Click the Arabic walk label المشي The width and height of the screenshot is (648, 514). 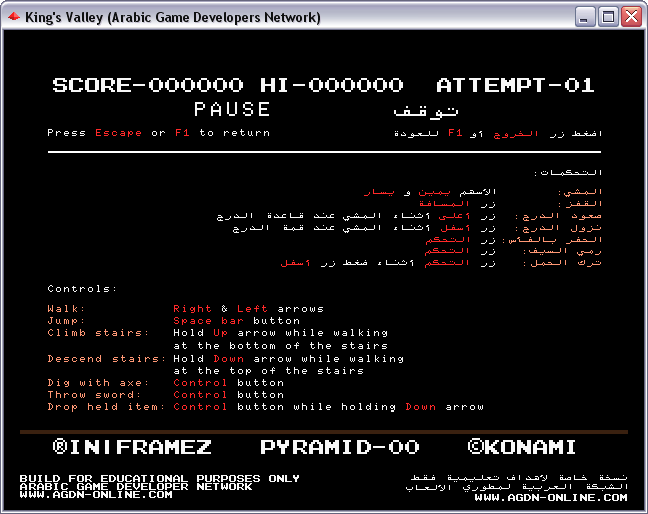579,192
